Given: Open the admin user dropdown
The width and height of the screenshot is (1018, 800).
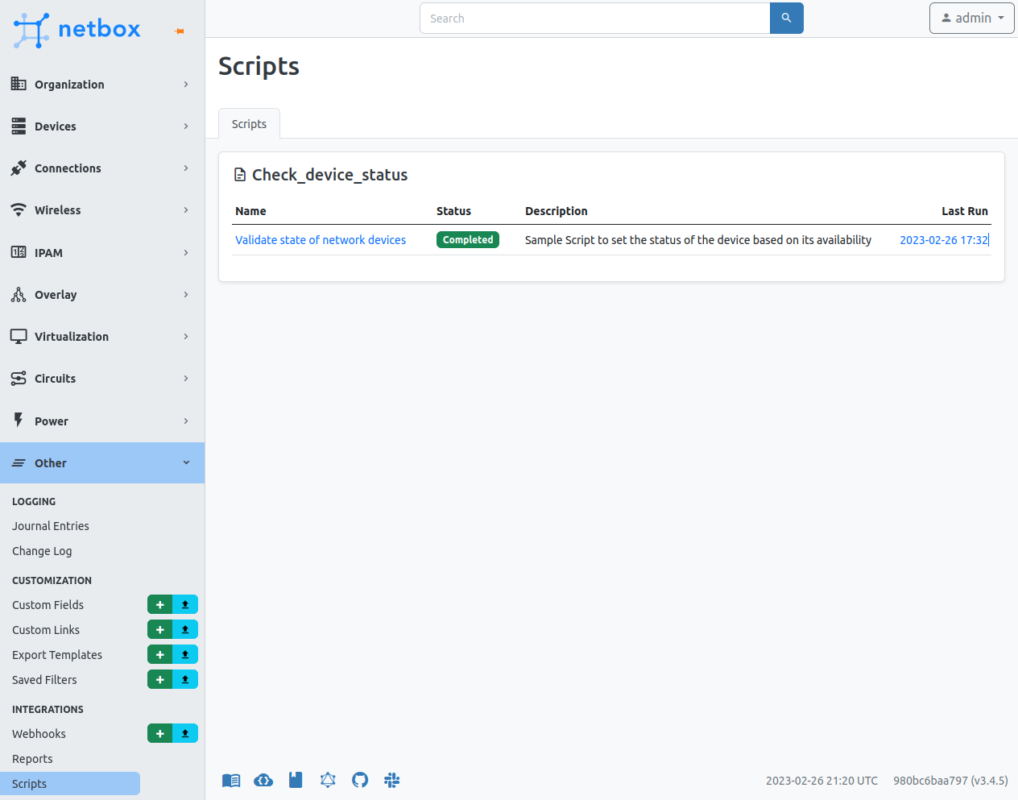Looking at the screenshot, I should pyautogui.click(x=971, y=18).
